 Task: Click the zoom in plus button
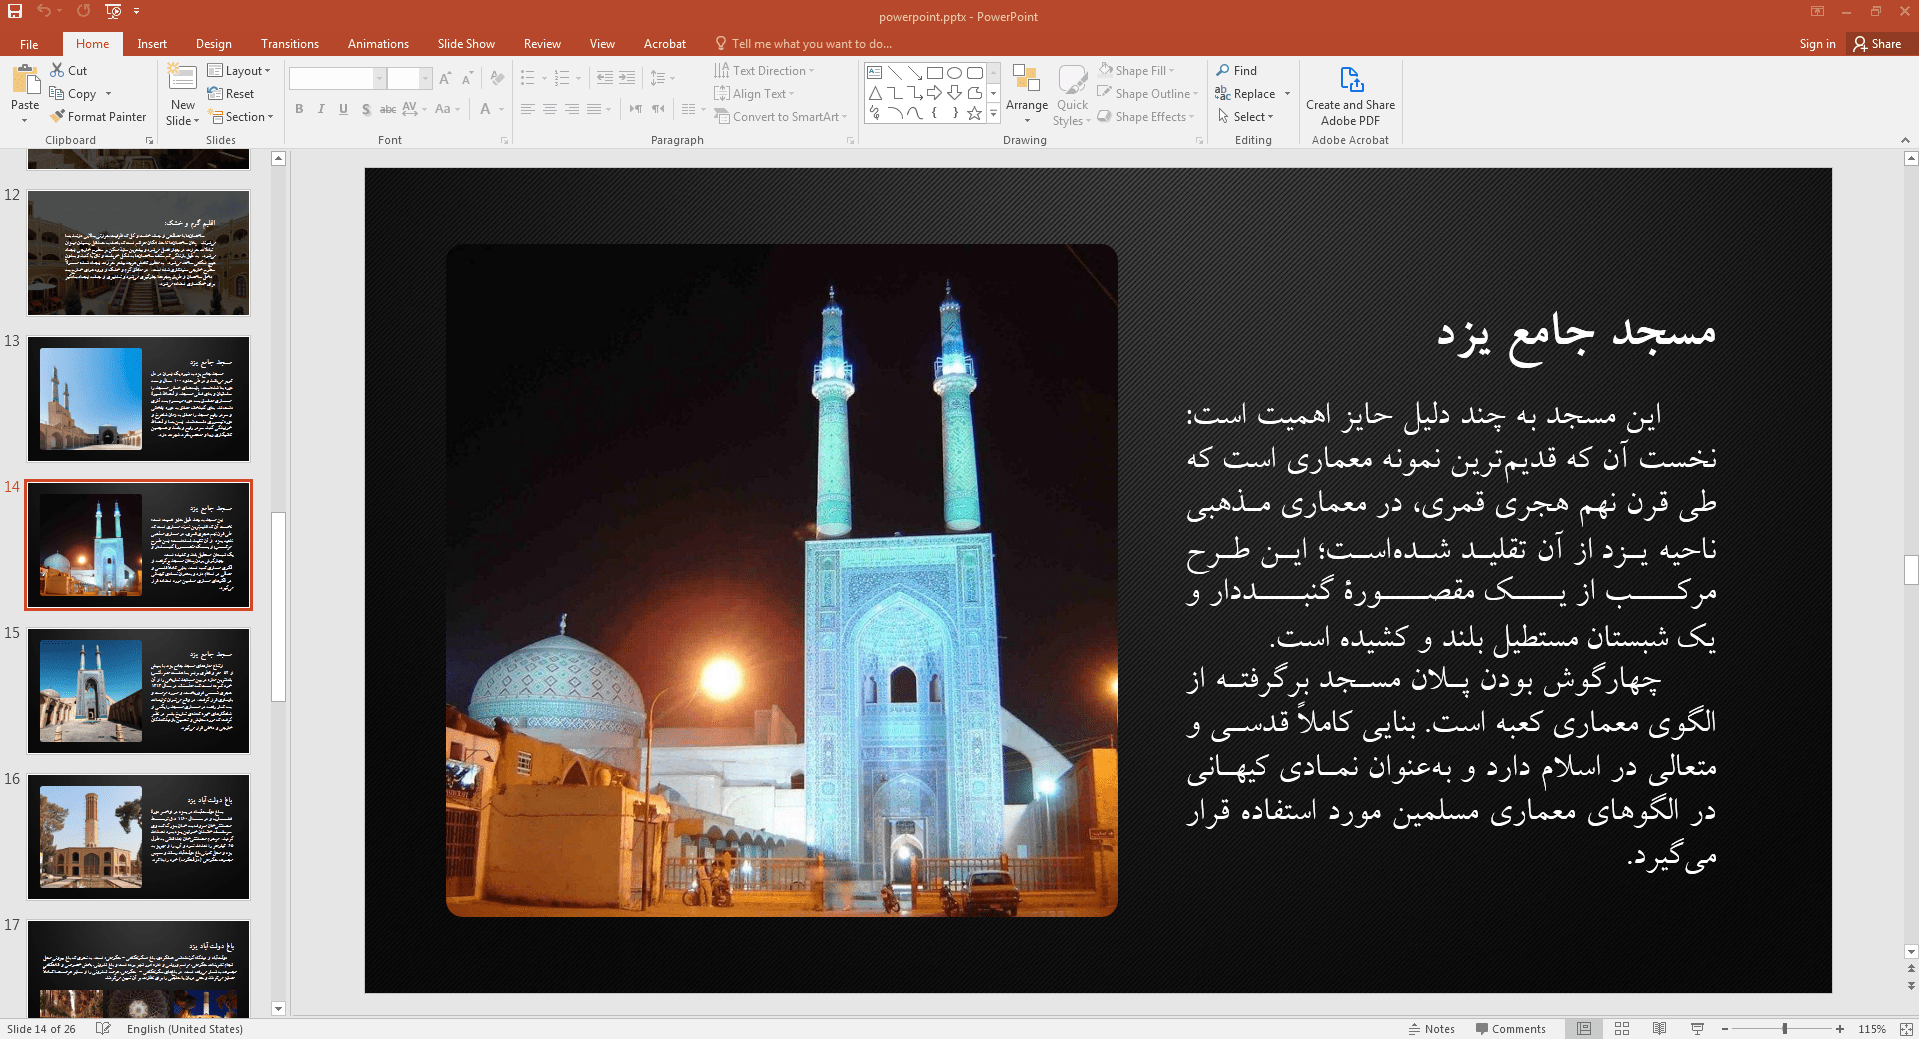[1839, 1029]
